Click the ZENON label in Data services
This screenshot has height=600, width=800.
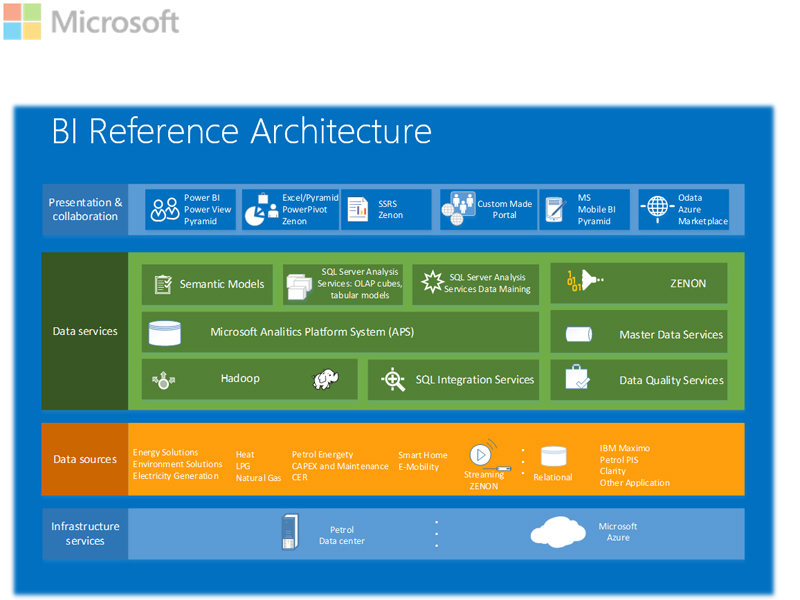(x=688, y=283)
